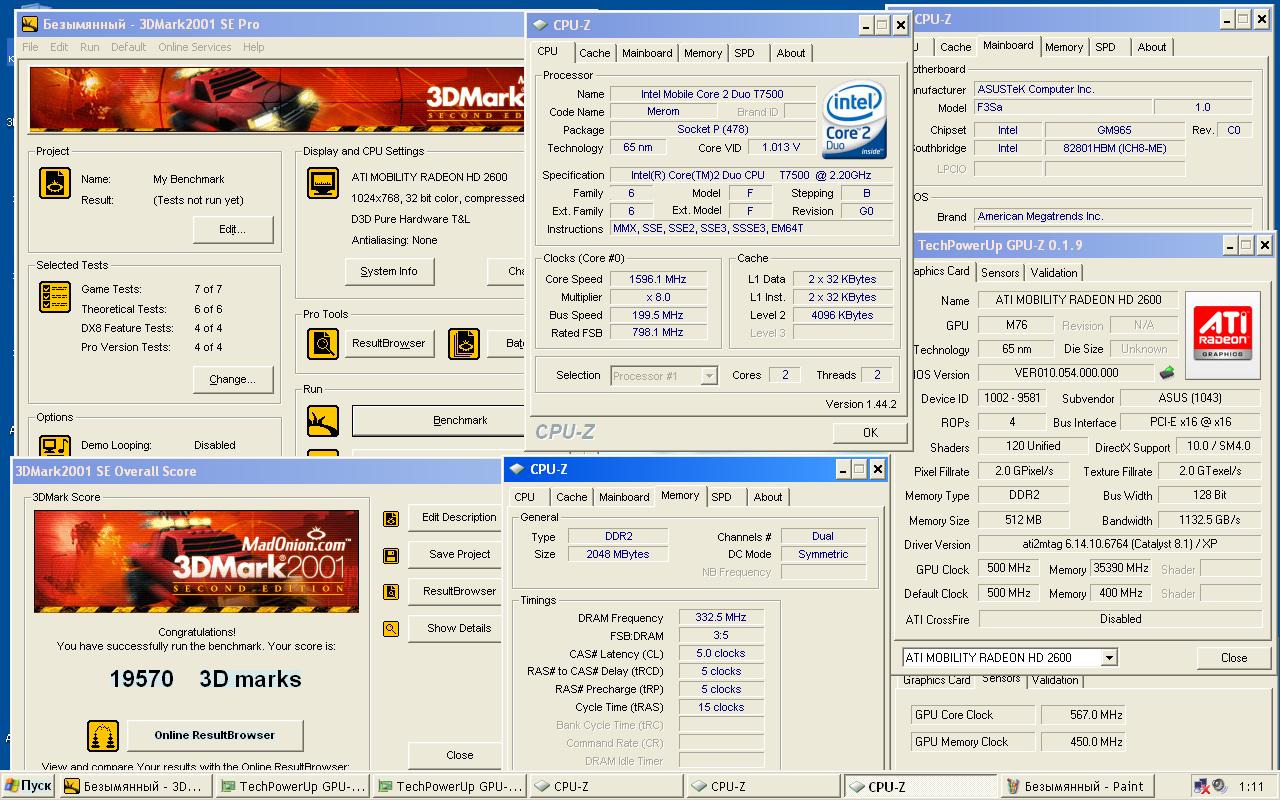Image resolution: width=1280 pixels, height=800 pixels.
Task: Click the batch run icon in Pro Tools
Action: click(x=464, y=344)
